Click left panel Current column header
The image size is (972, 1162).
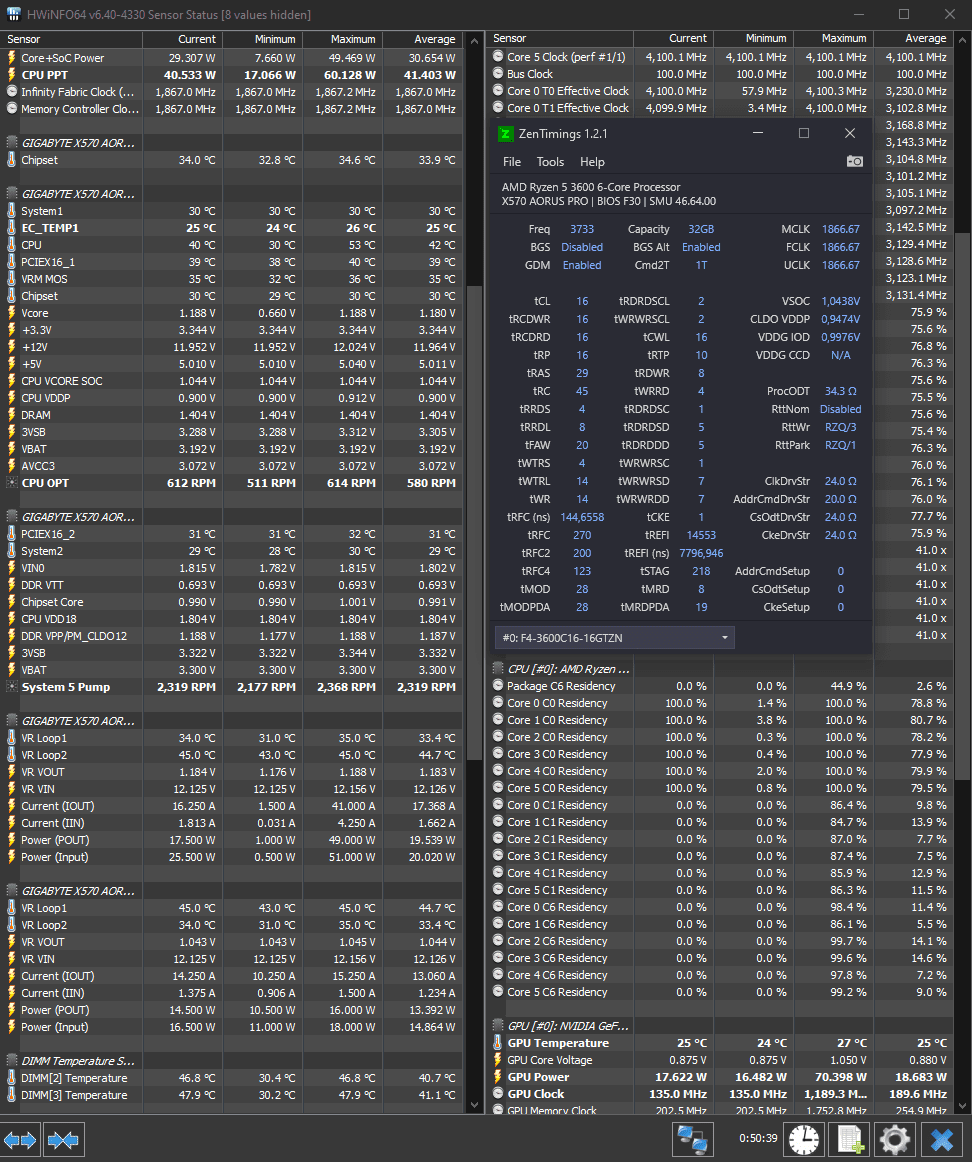[x=182, y=39]
